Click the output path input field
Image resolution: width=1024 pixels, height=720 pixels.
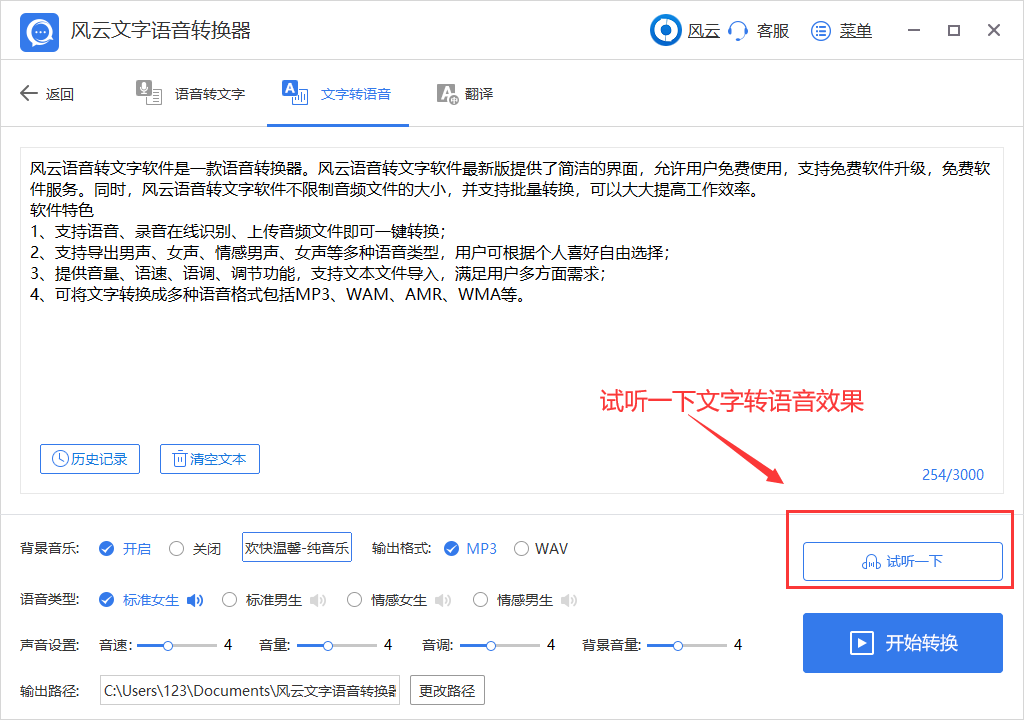click(250, 690)
